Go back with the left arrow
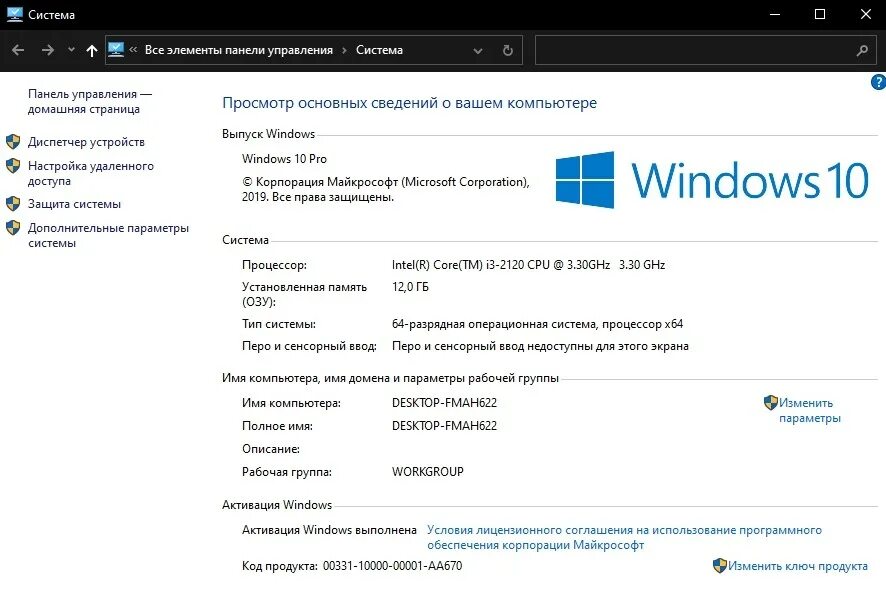 (18, 50)
